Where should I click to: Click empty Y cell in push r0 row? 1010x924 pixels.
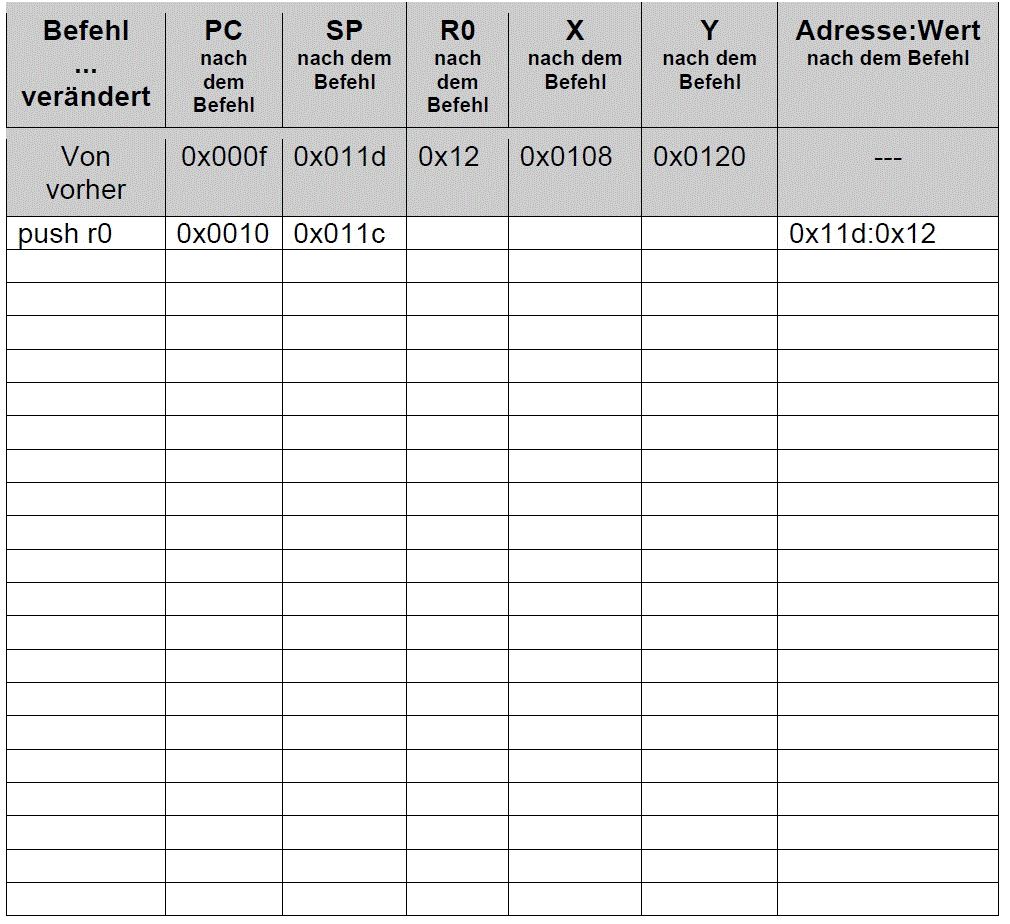[x=709, y=234]
